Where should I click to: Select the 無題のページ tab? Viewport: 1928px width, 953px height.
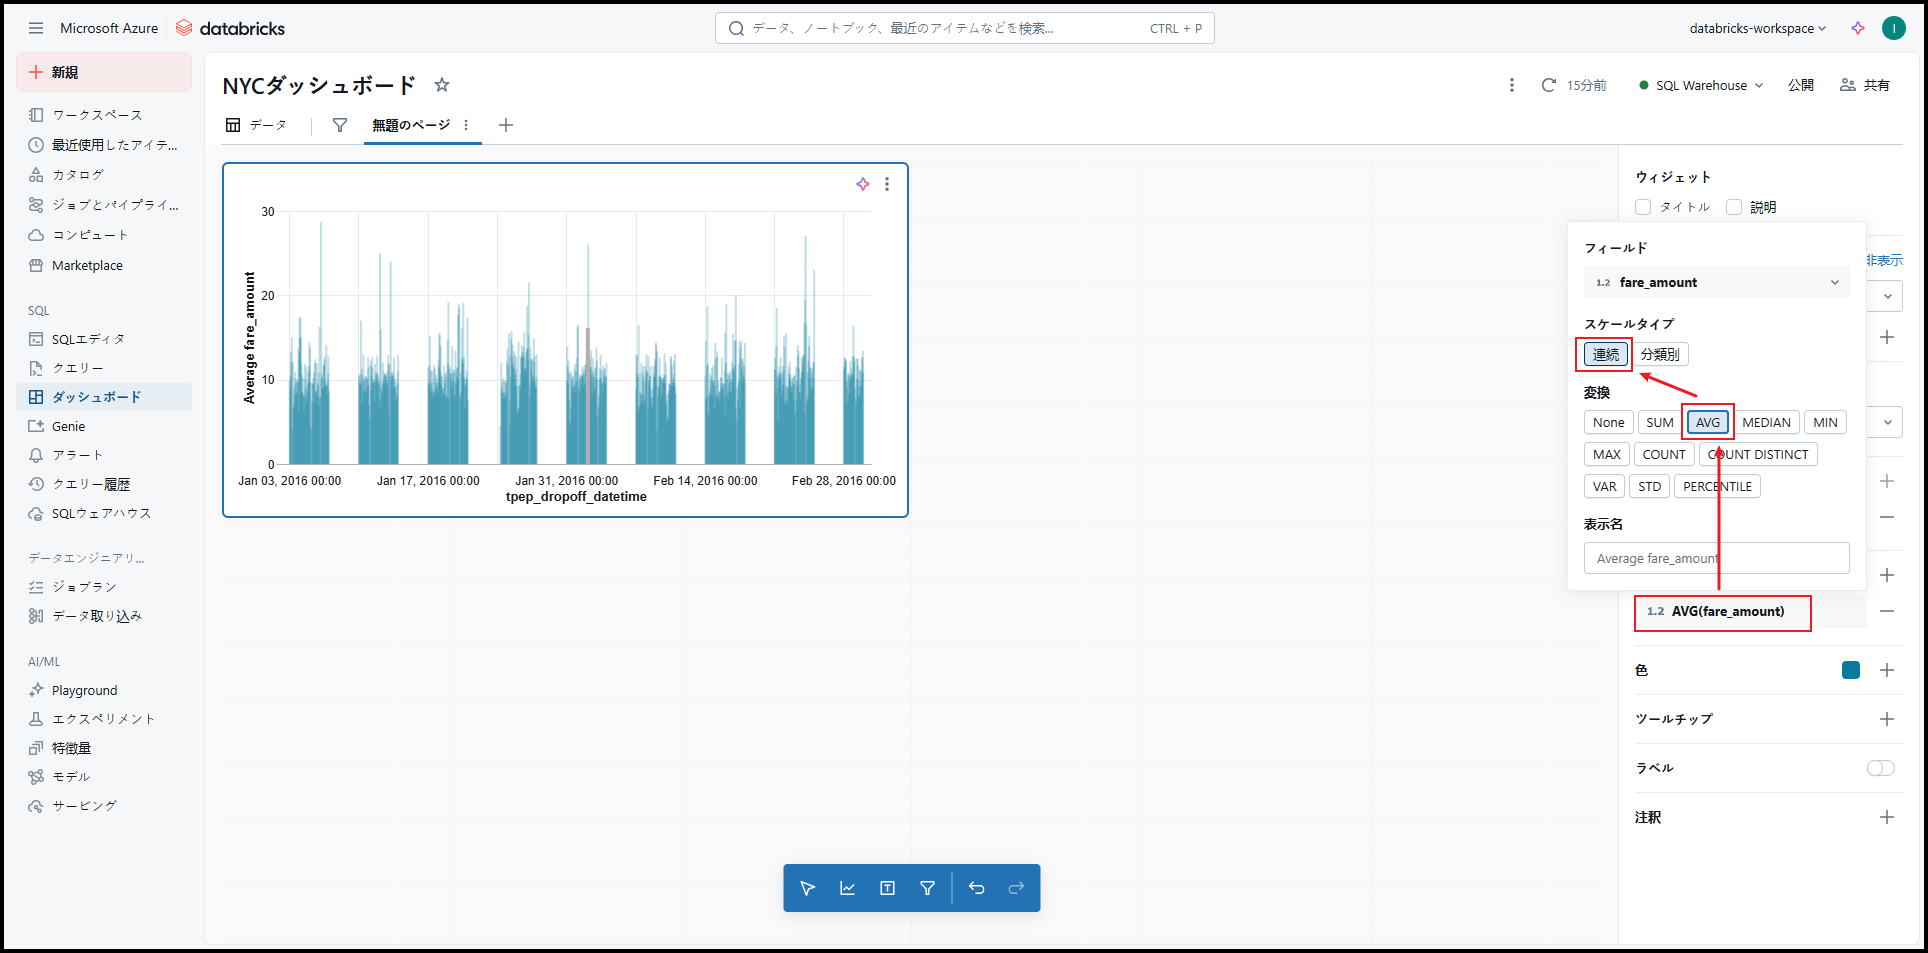pos(411,125)
